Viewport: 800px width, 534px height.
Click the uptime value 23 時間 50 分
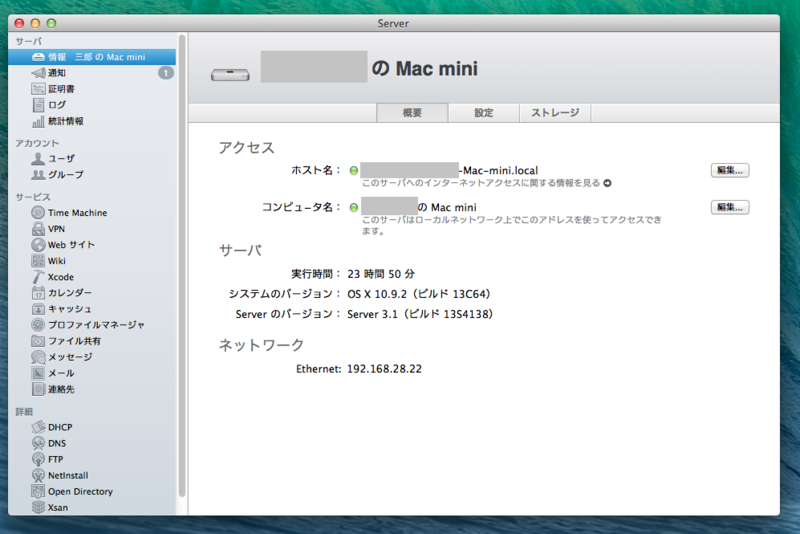(381, 274)
